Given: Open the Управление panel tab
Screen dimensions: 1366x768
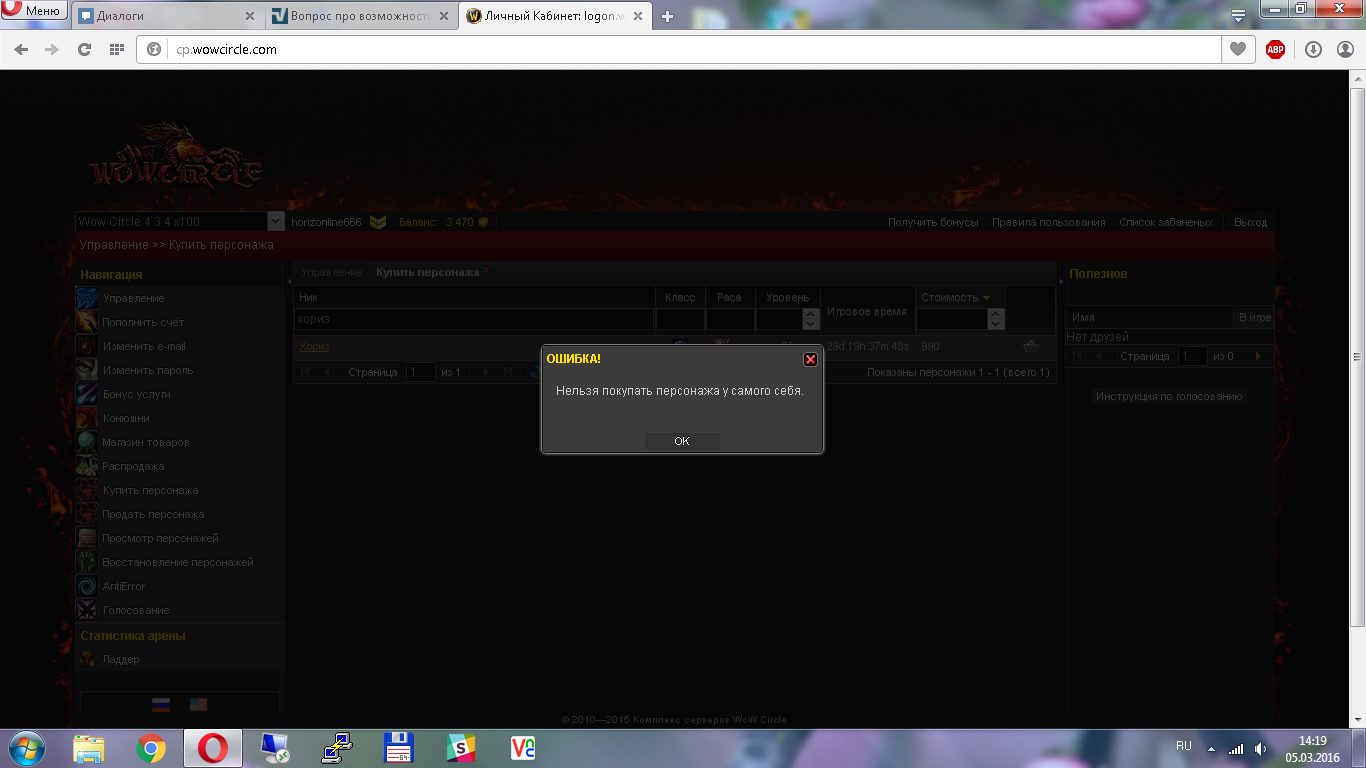Looking at the screenshot, I should coord(332,272).
